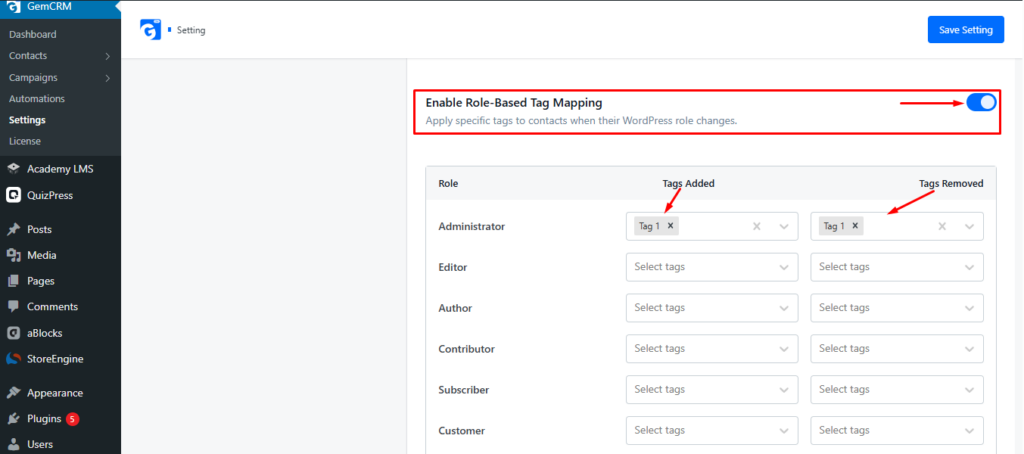Remove Tag 1 from Administrator Tags Added
The width and height of the screenshot is (1024, 454).
[670, 226]
